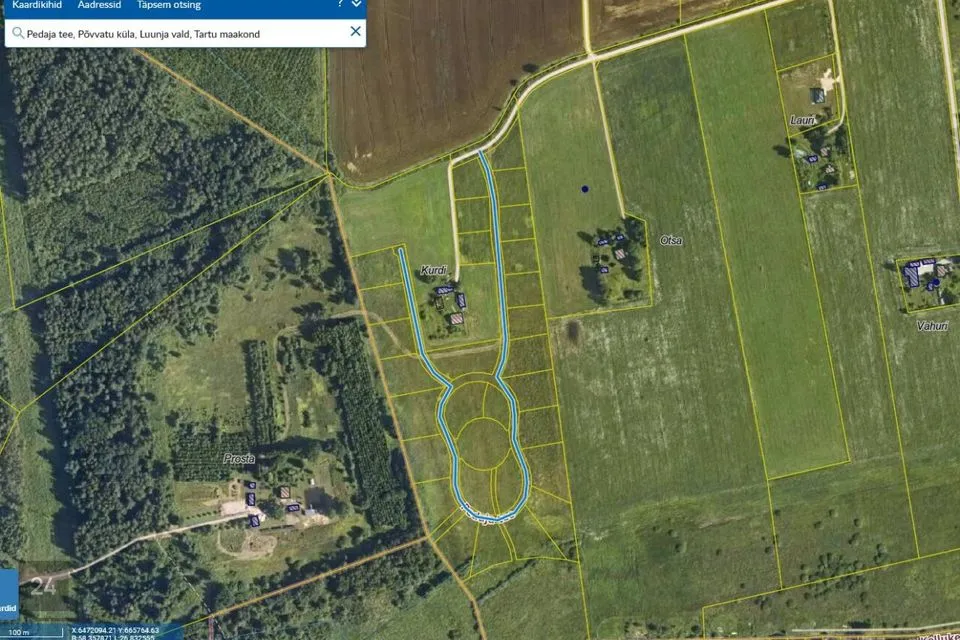This screenshot has height=640, width=960.
Task: Open the Aadressid tab
Action: [99, 5]
